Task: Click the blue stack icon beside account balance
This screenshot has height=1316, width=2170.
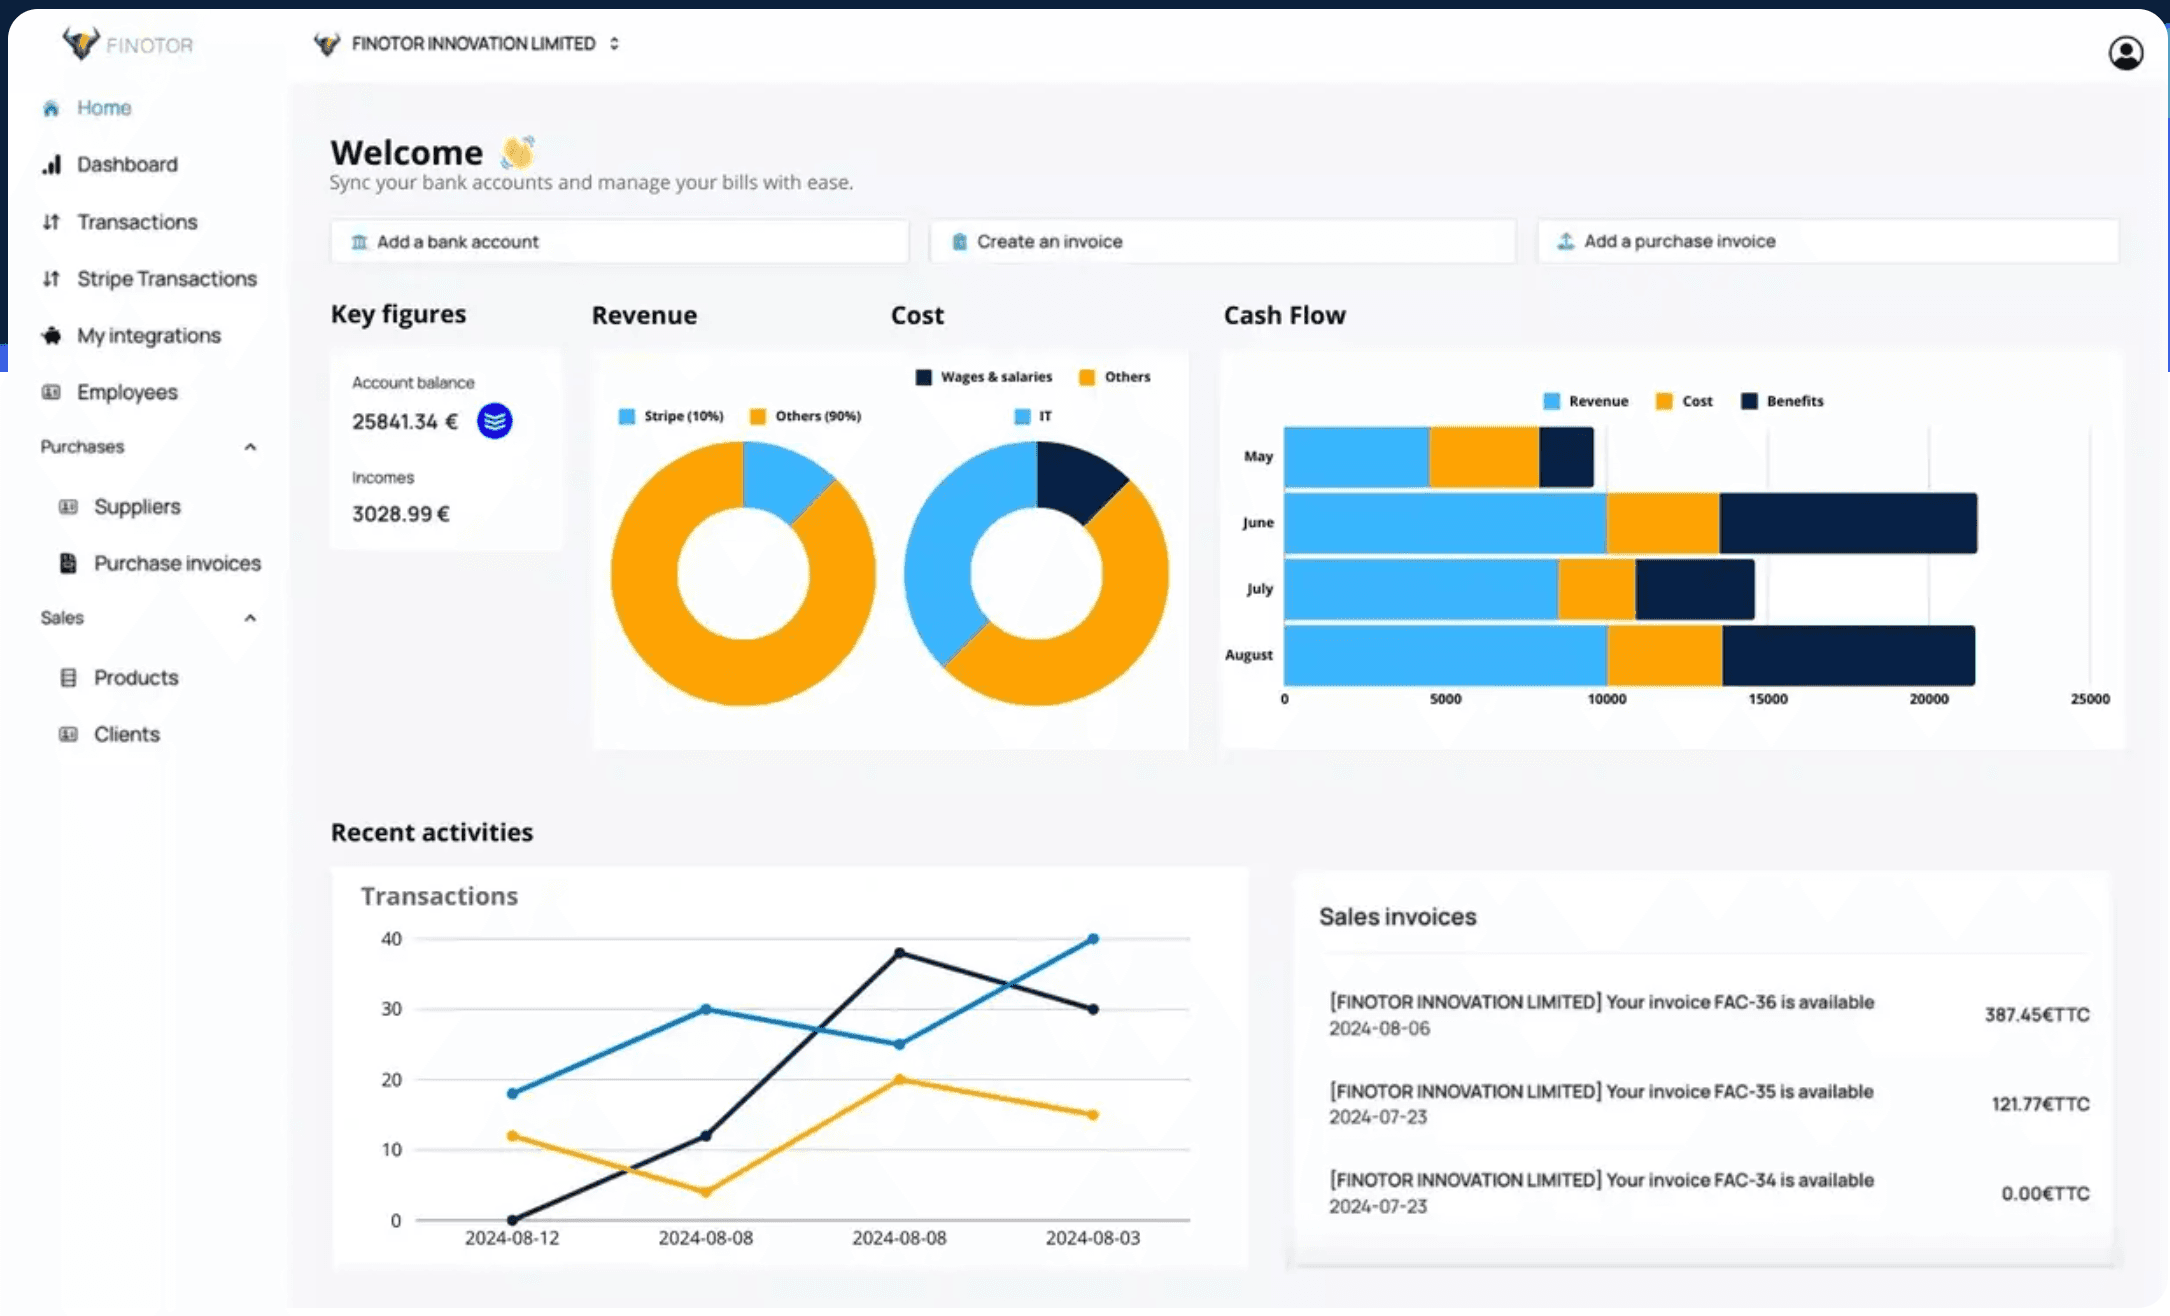Action: (494, 421)
